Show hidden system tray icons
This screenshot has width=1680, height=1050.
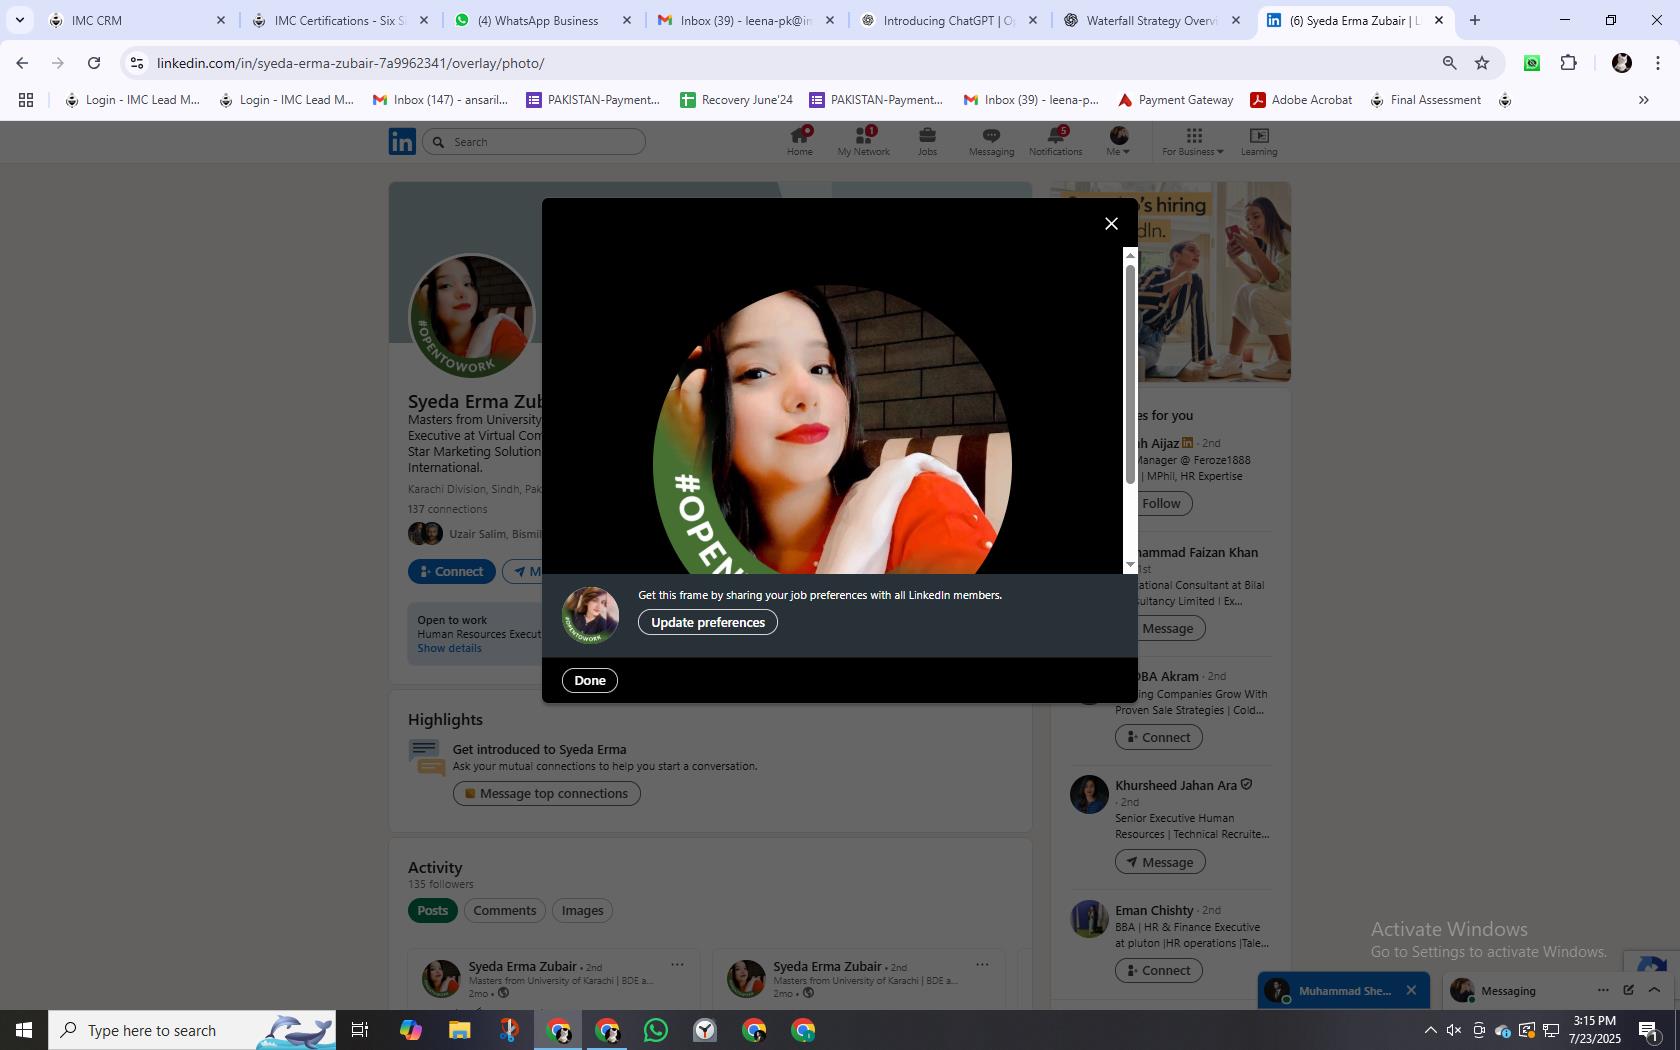(1430, 1030)
